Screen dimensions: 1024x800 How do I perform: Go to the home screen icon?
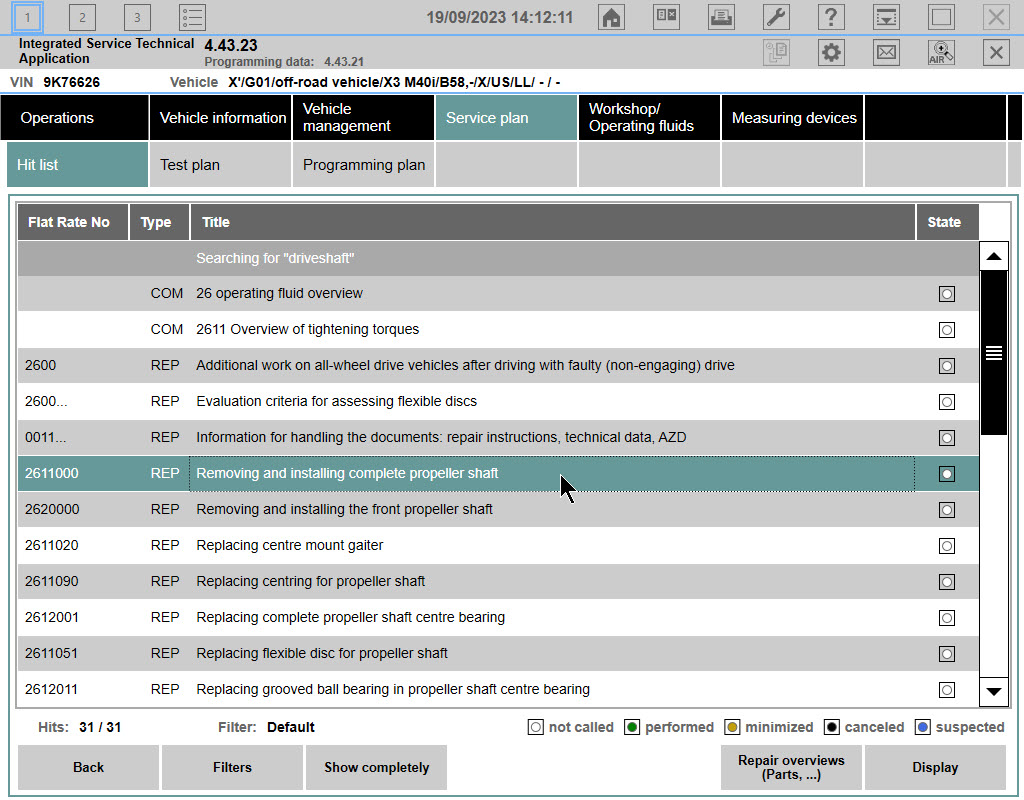coord(611,17)
